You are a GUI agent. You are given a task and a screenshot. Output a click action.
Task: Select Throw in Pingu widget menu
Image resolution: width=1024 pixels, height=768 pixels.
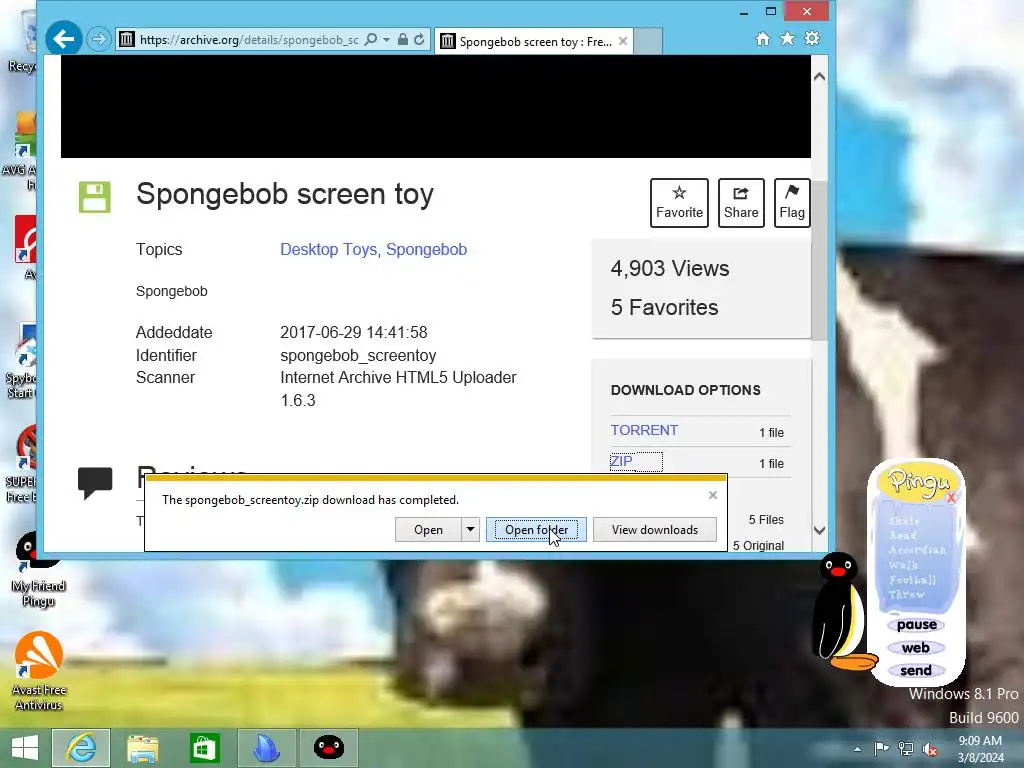tap(906, 595)
